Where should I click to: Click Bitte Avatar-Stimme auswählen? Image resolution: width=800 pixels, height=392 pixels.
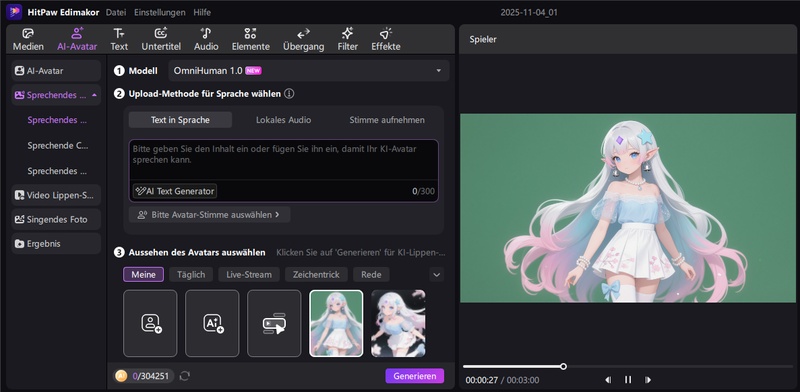pyautogui.click(x=209, y=215)
